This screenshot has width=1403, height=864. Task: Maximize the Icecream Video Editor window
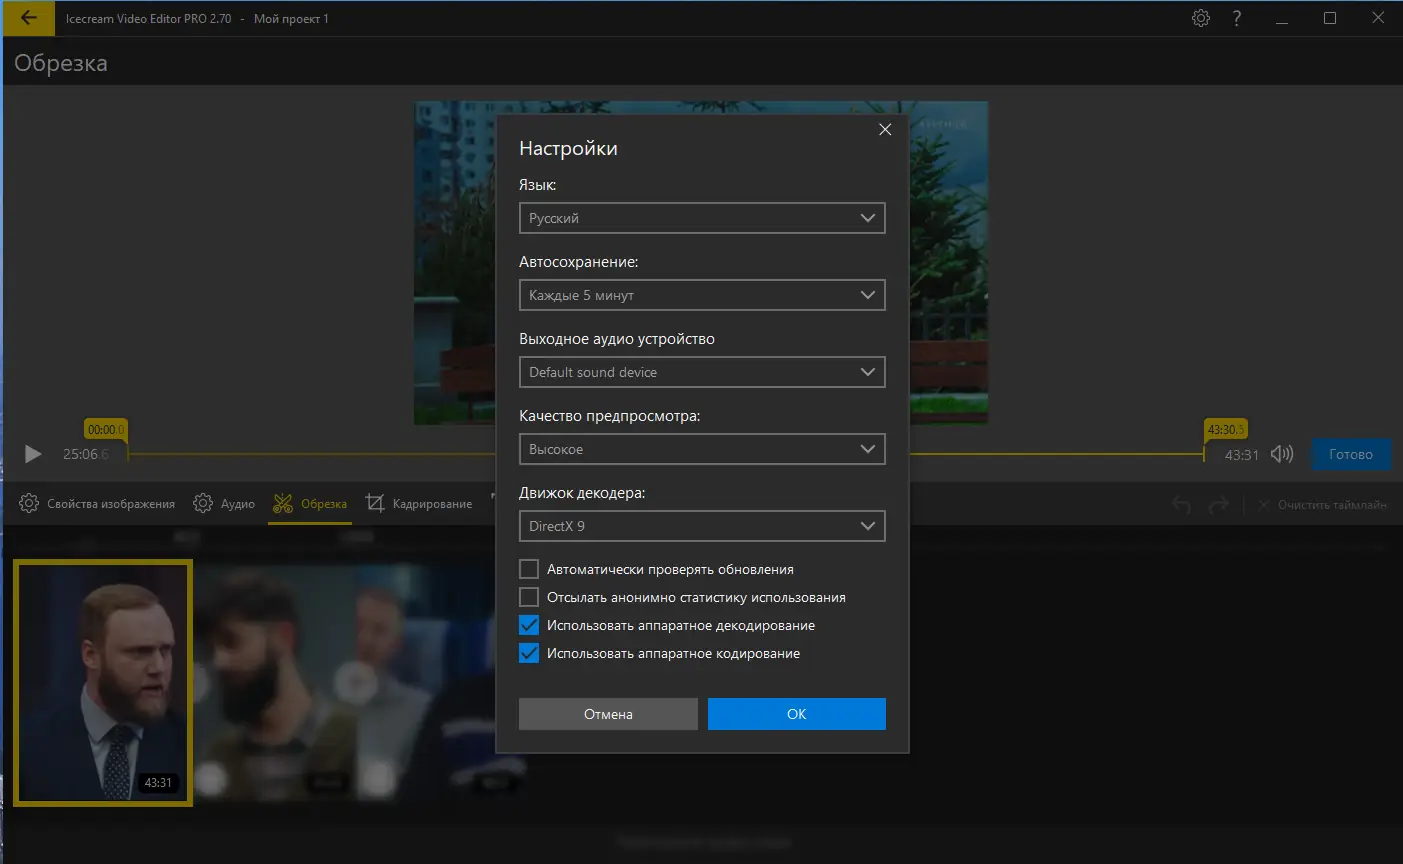coord(1330,18)
